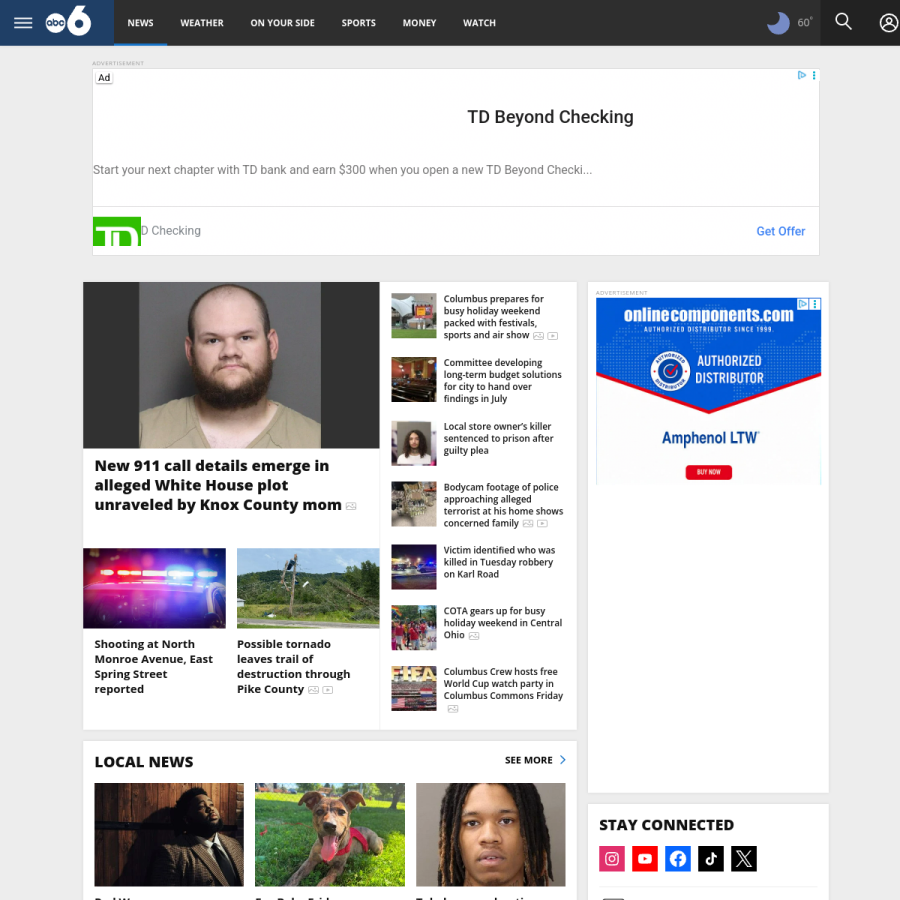Open the YouTube icon
The width and height of the screenshot is (900, 900).
pos(645,859)
